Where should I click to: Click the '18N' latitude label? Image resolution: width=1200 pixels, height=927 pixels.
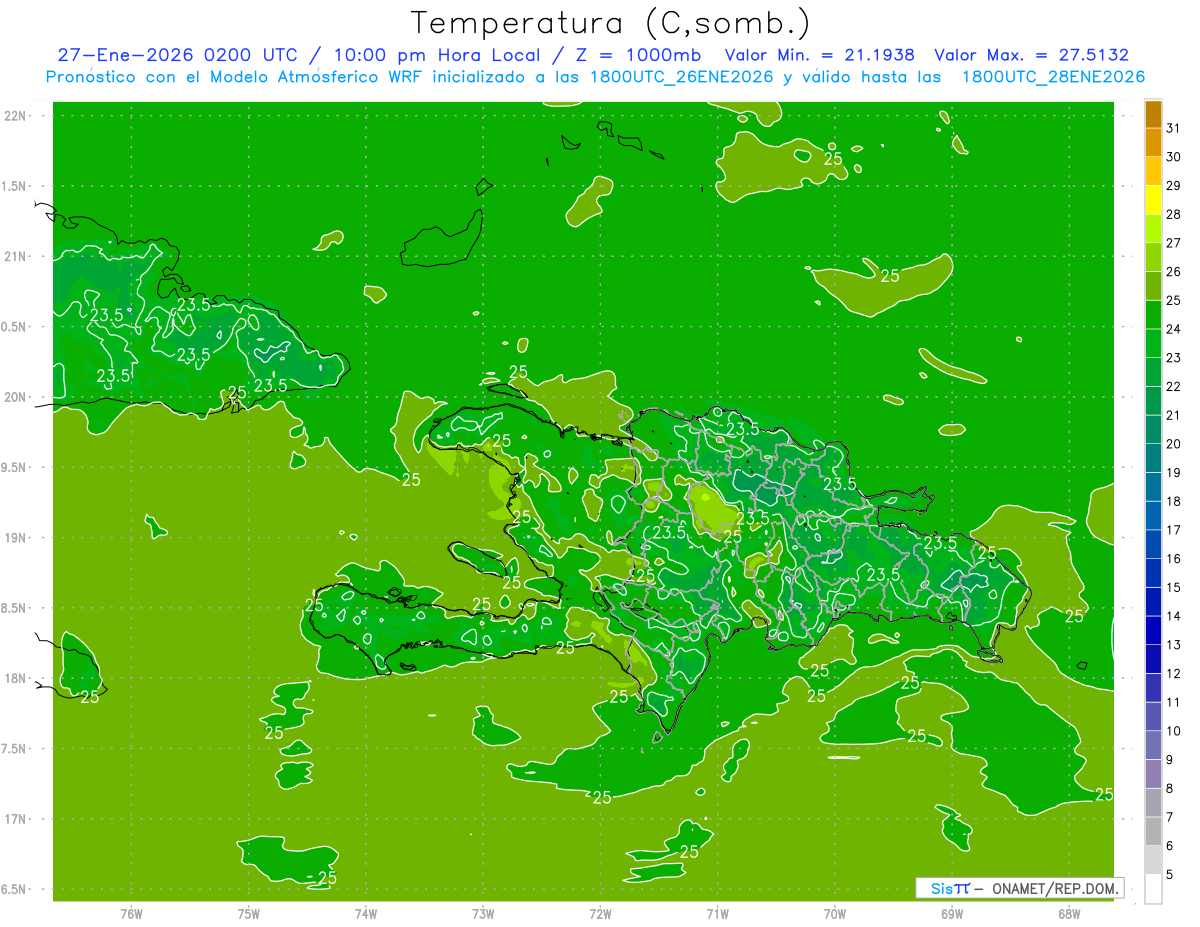[17, 678]
